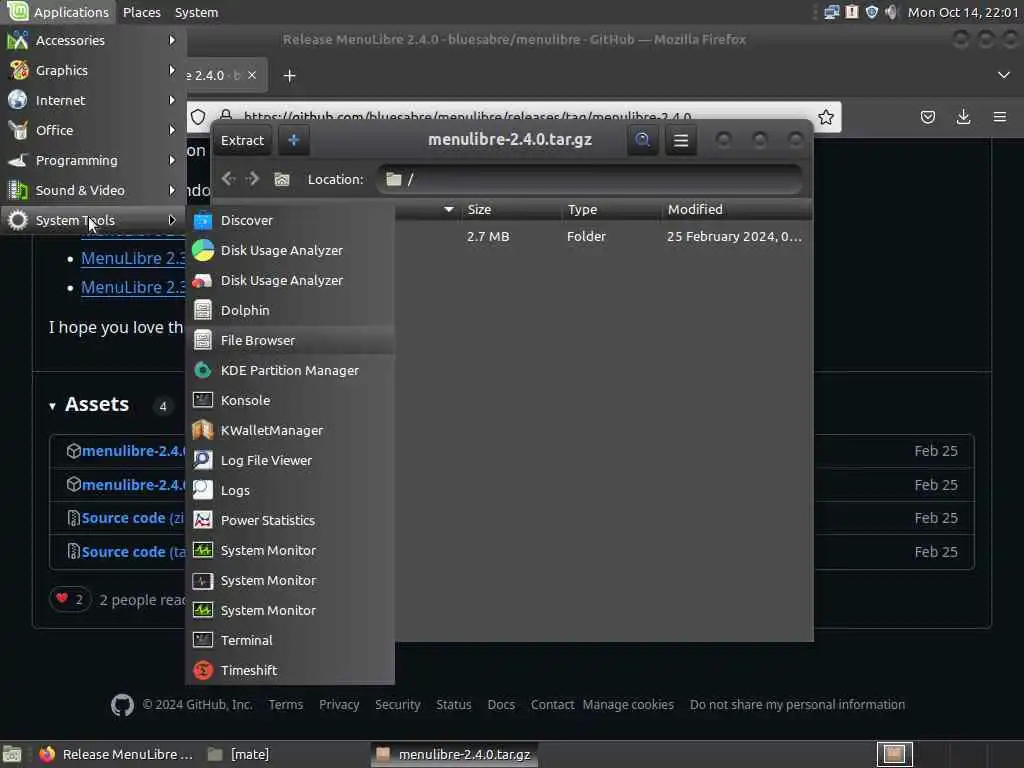This screenshot has width=1024, height=768.
Task: Show desktop button in bottom panel
Action: click(x=12, y=755)
